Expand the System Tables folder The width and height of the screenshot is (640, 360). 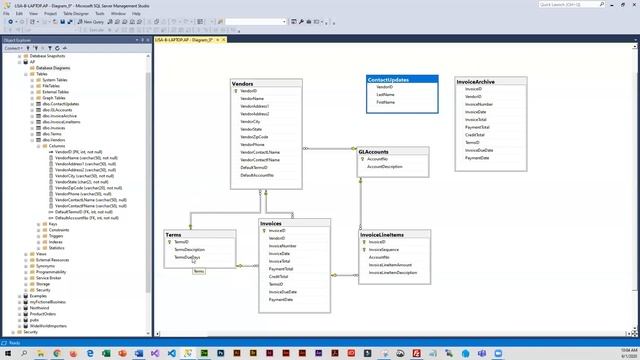tap(32, 80)
